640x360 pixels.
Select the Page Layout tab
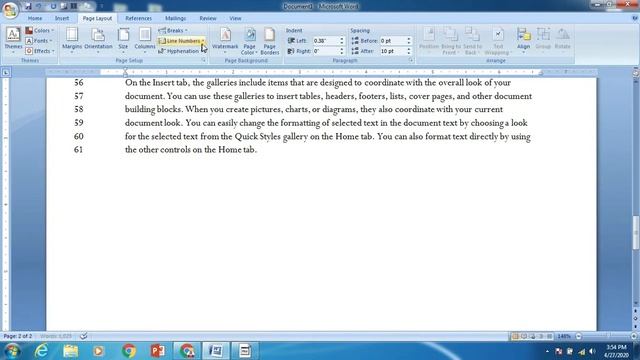tap(97, 18)
